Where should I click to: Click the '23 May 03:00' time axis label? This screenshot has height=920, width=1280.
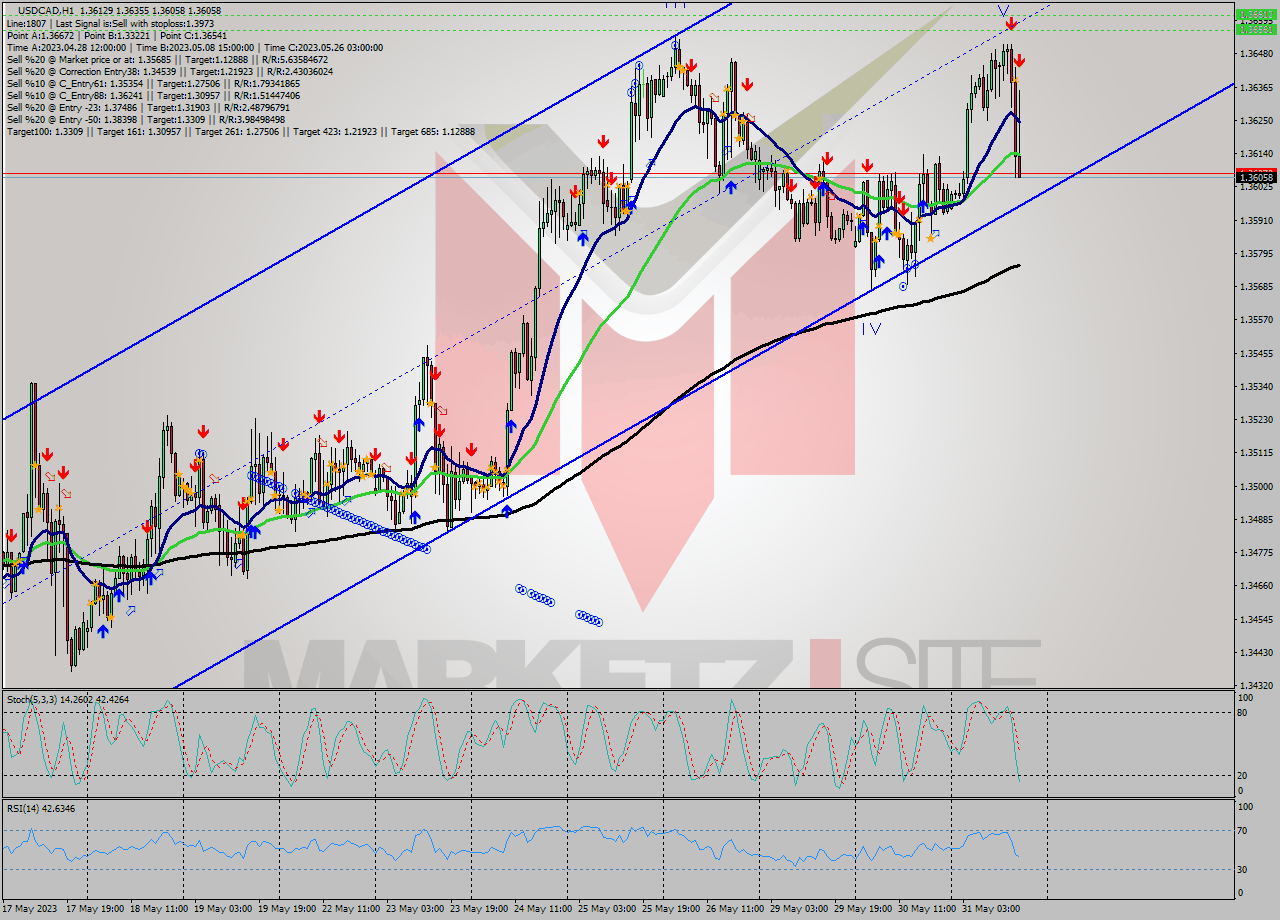(416, 909)
